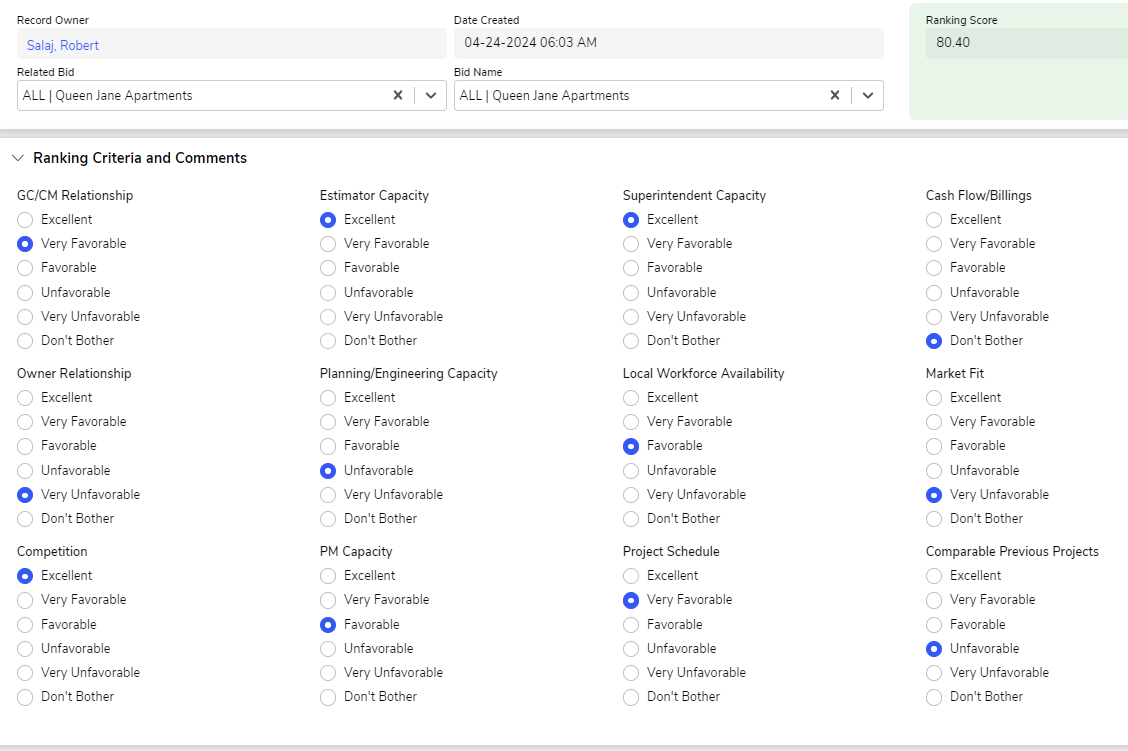Screen dimensions: 1128x751
Task: Mark Local Workforce Availability as Unfavorable
Action: pos(631,470)
